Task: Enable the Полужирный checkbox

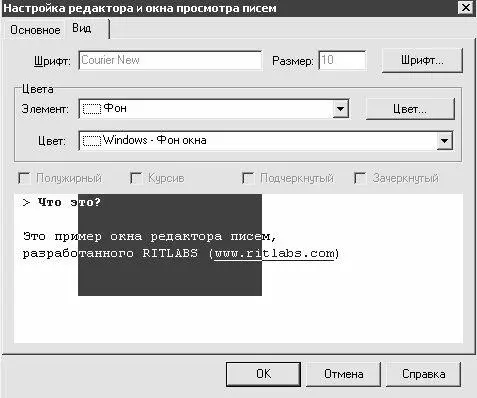Action: pos(24,178)
